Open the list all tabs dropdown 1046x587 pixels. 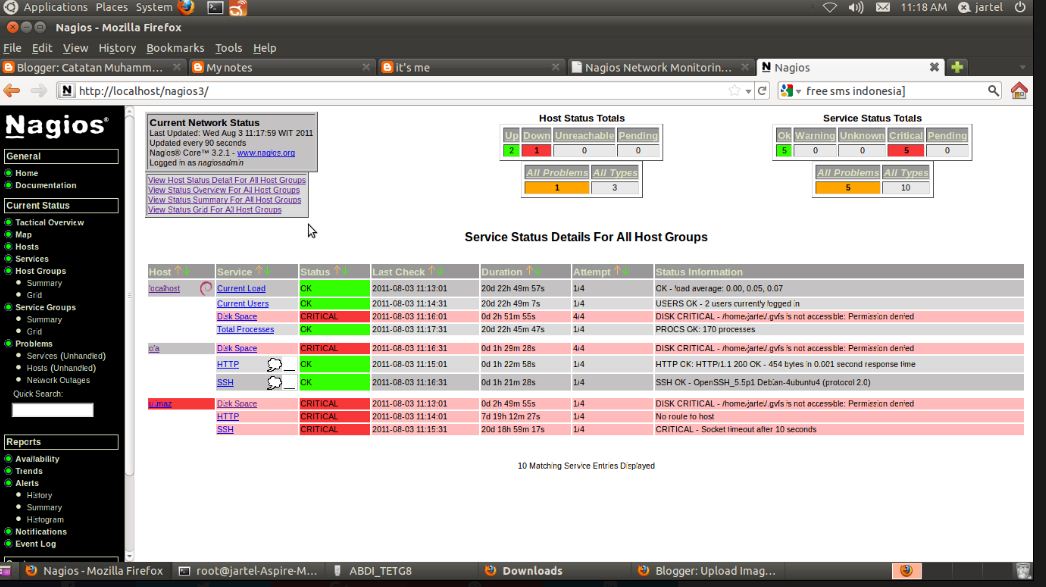[1023, 67]
